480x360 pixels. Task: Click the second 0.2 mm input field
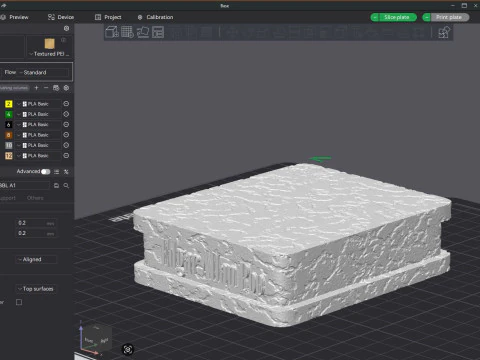[36, 233]
